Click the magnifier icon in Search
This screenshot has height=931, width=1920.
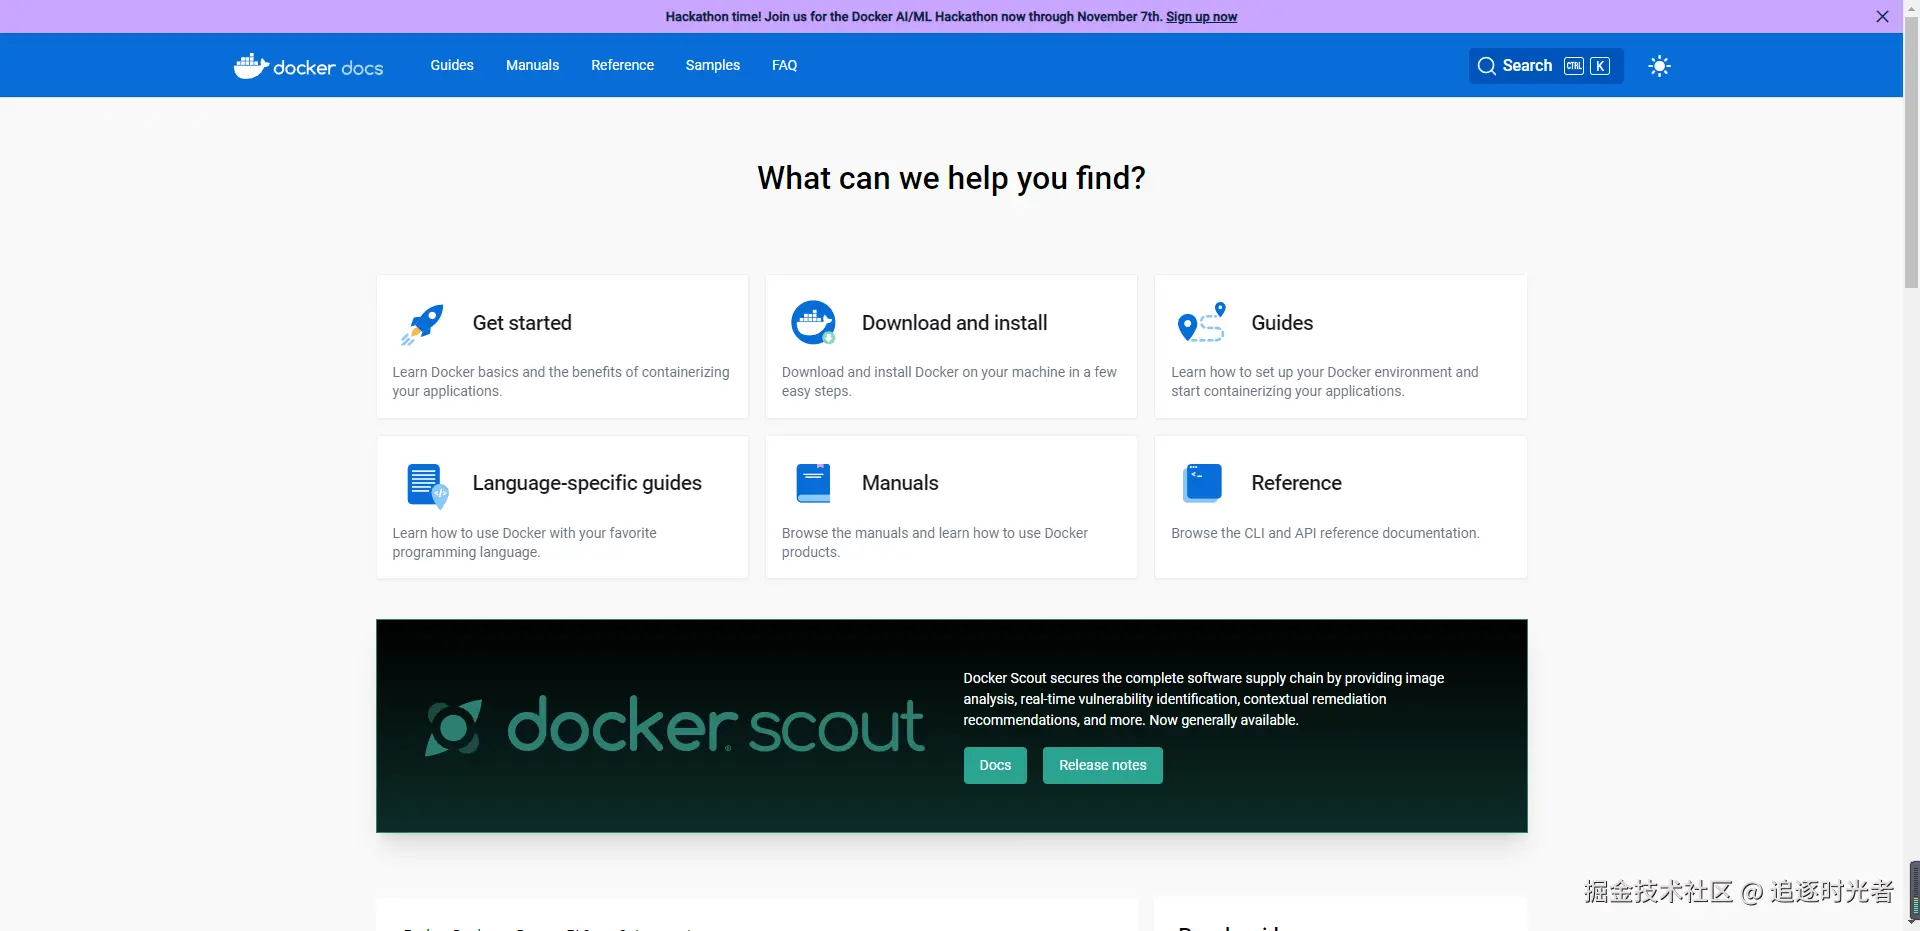pyautogui.click(x=1487, y=66)
